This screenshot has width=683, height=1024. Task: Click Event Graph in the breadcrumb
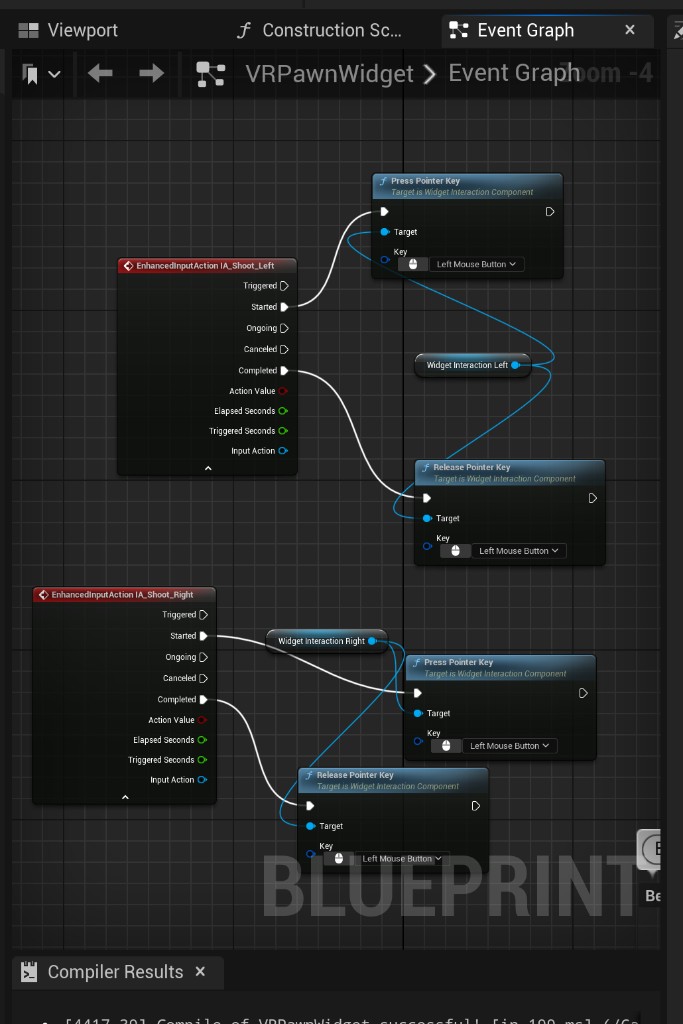pyautogui.click(x=514, y=73)
